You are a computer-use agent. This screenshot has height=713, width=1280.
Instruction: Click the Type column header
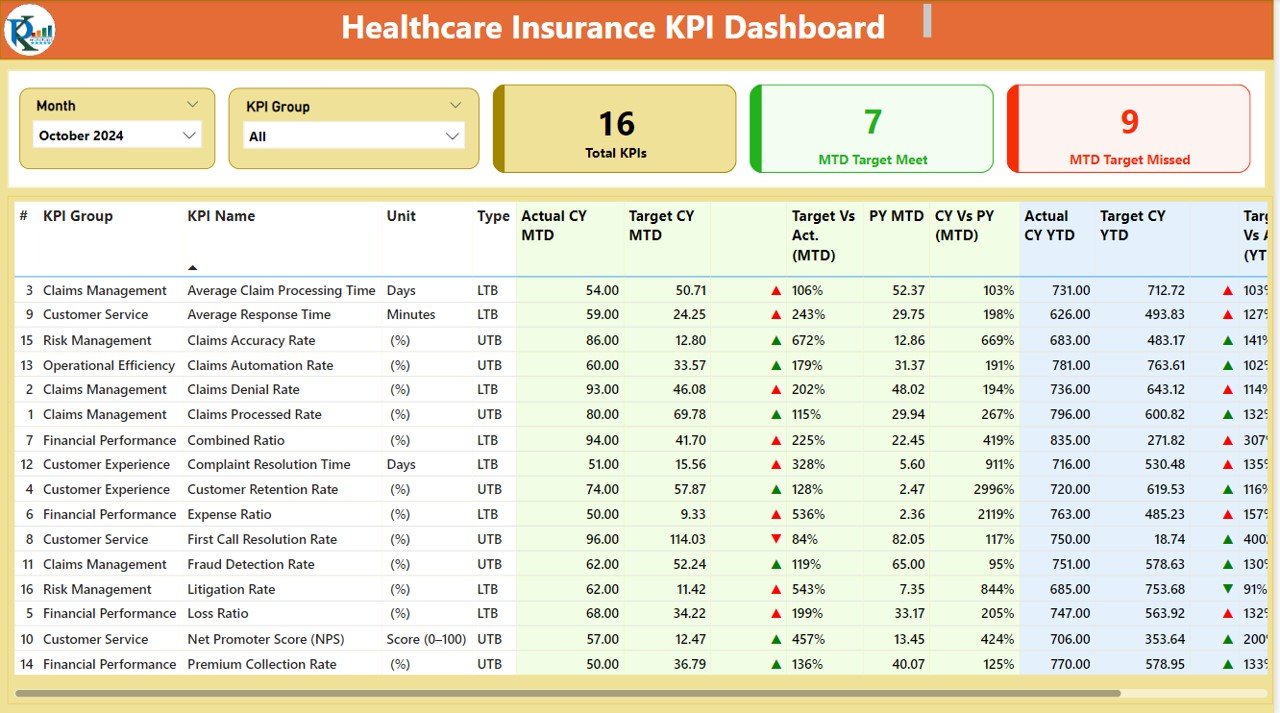(x=493, y=216)
